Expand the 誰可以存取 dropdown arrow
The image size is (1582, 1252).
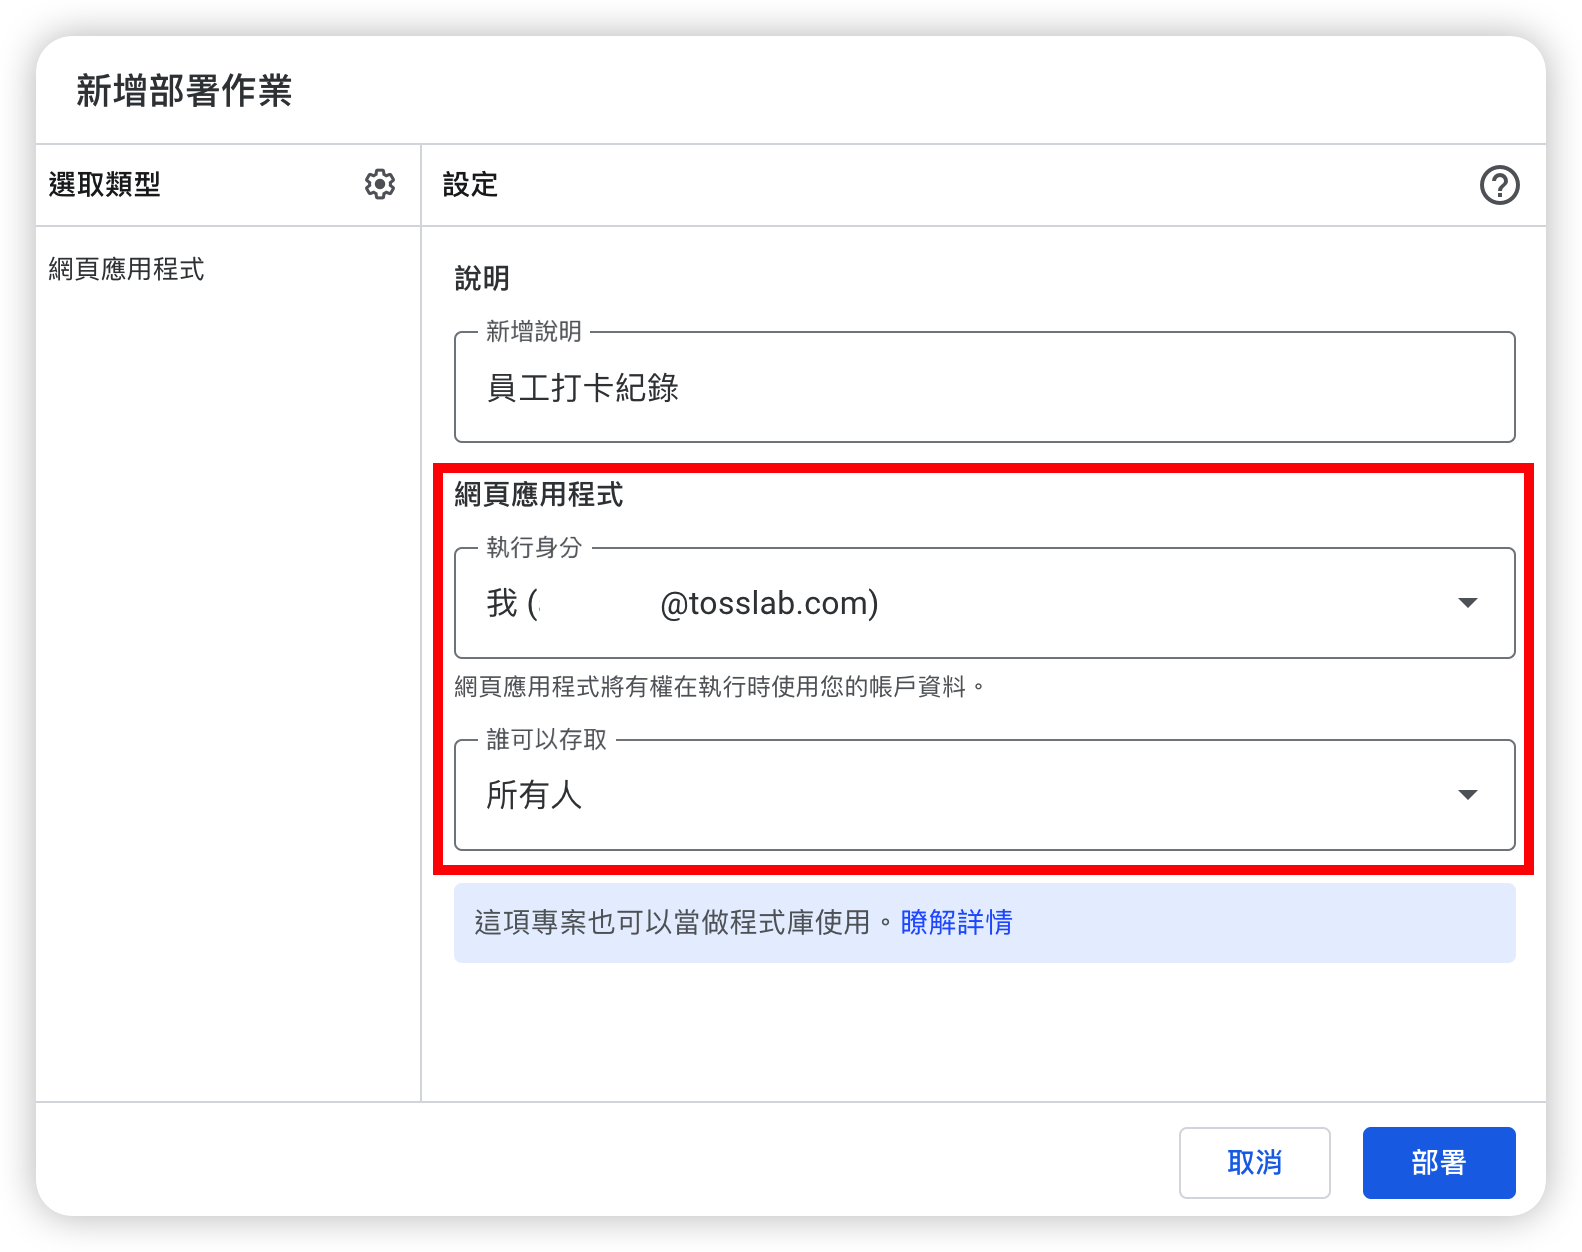1467,795
